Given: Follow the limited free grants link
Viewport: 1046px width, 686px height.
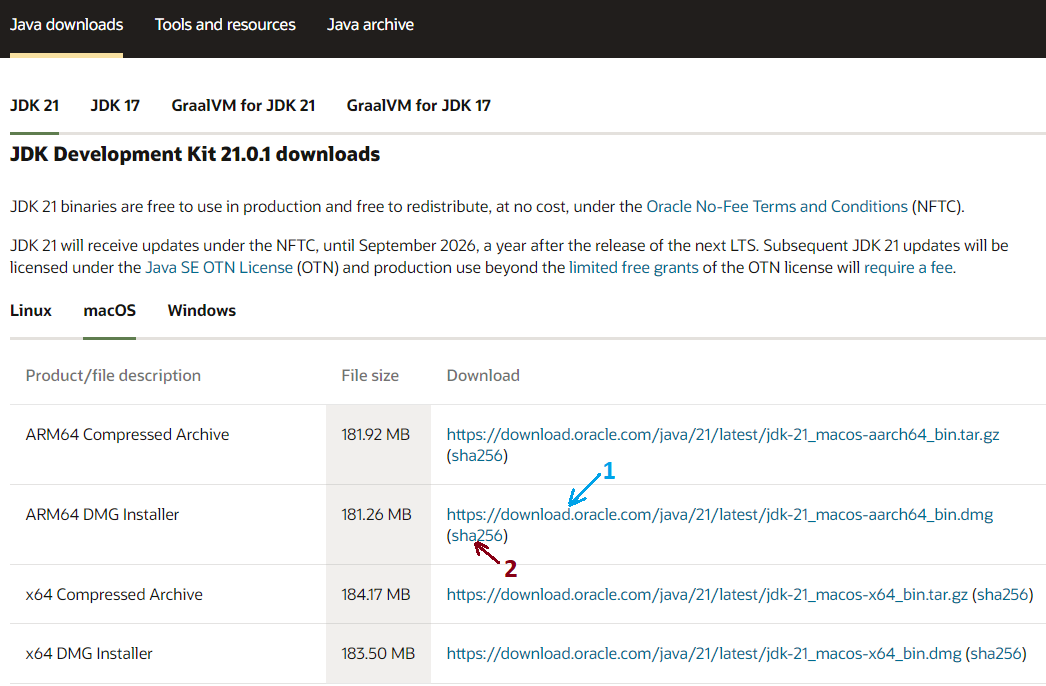Looking at the screenshot, I should [633, 268].
